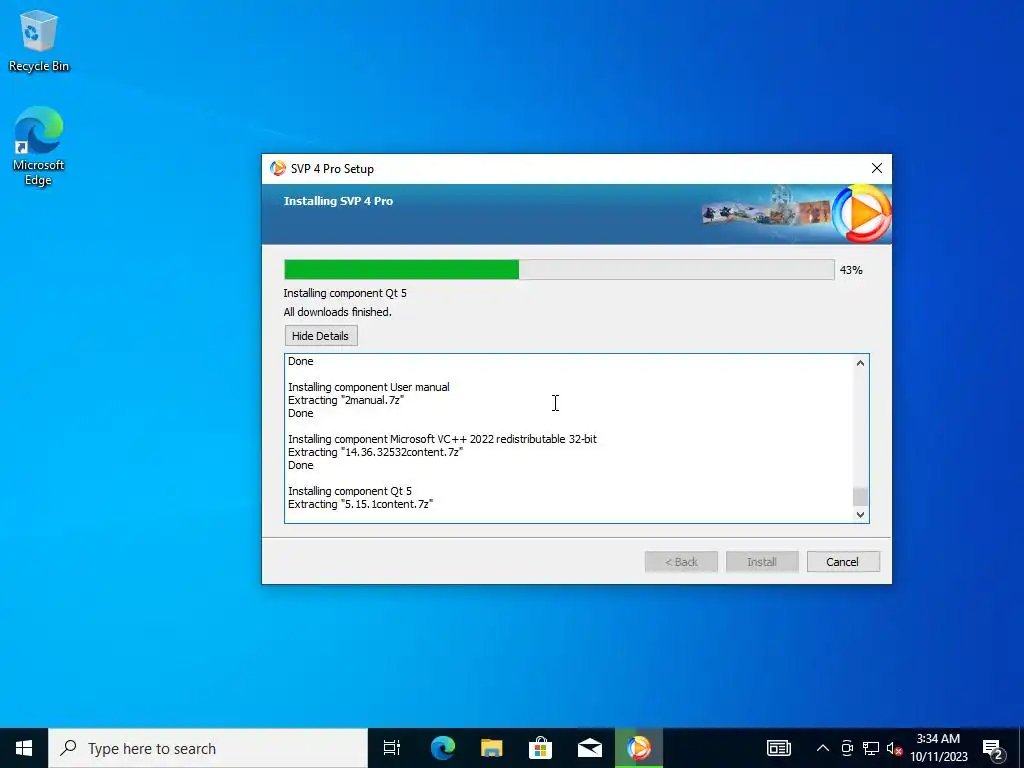Click the Type here to search box

[x=208, y=748]
